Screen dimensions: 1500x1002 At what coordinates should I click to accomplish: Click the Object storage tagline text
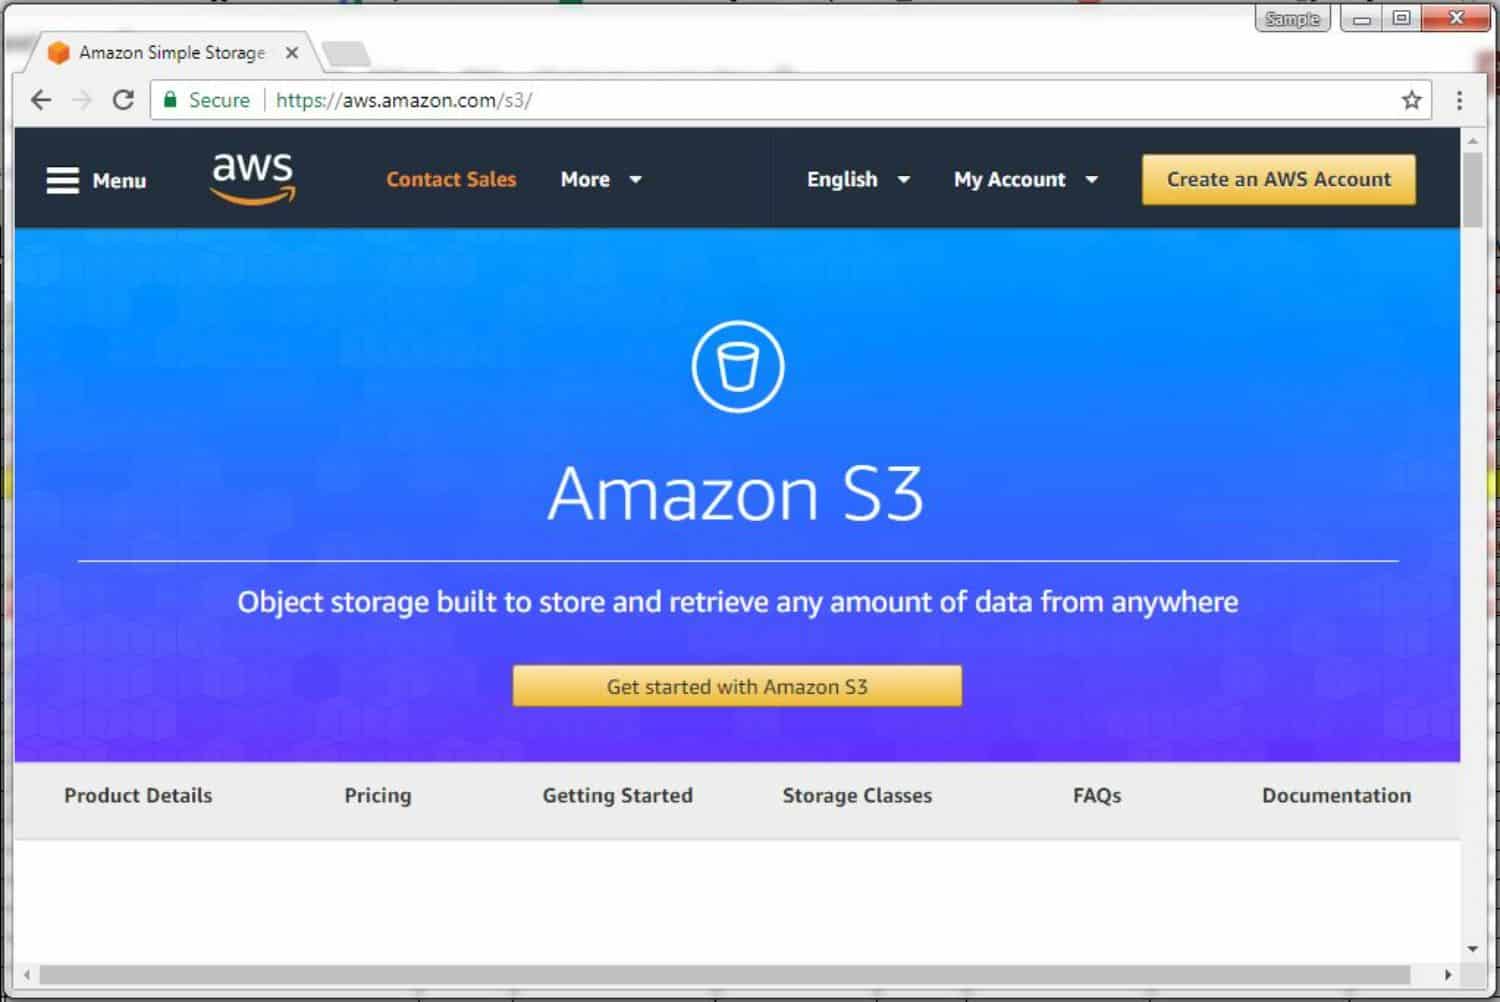pyautogui.click(x=737, y=602)
